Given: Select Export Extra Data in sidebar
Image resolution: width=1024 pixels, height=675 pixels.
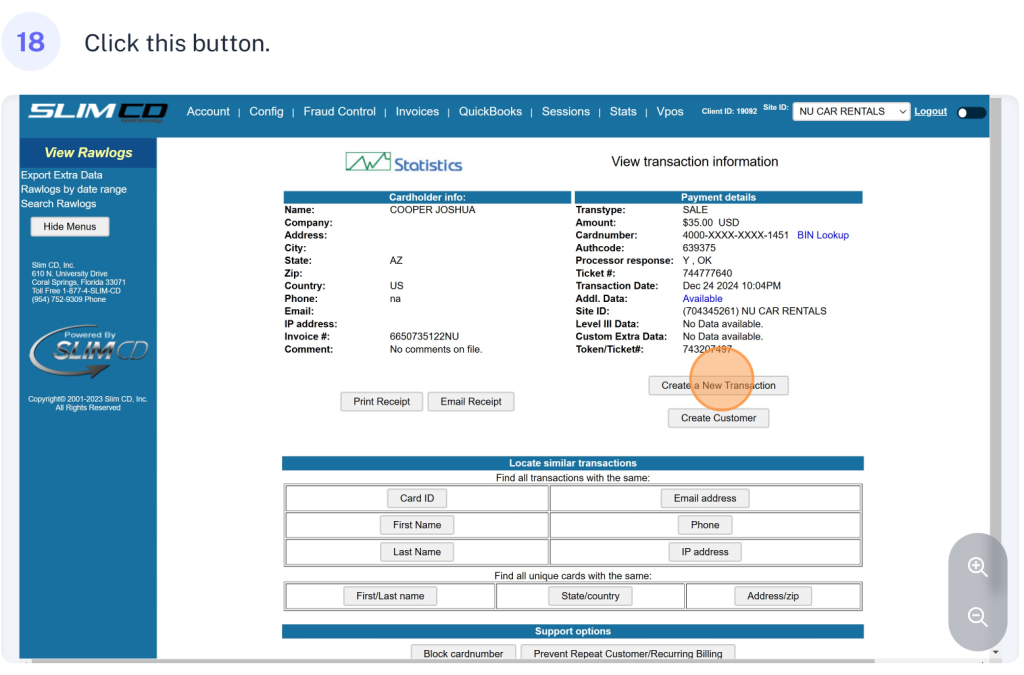Looking at the screenshot, I should [x=62, y=175].
